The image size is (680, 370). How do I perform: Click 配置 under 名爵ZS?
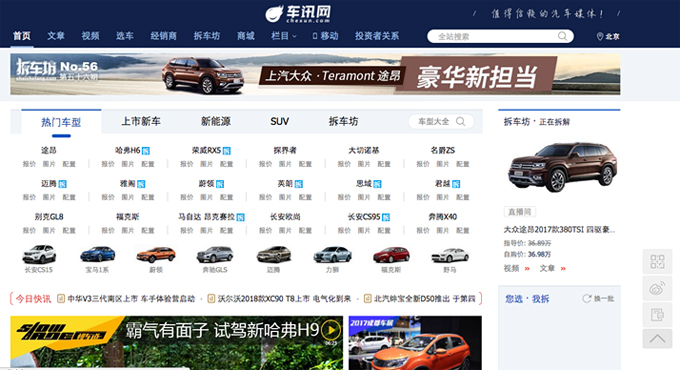click(x=462, y=164)
